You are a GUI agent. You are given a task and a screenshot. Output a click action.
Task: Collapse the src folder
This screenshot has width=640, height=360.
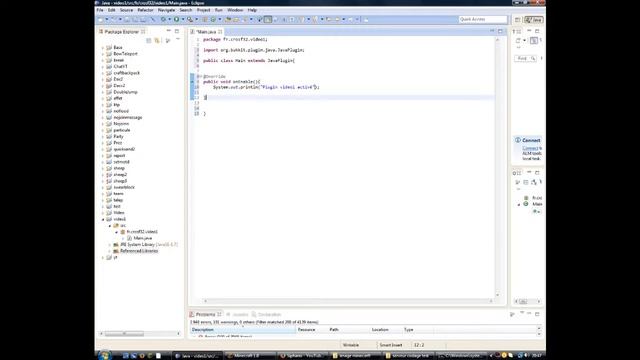pos(109,225)
